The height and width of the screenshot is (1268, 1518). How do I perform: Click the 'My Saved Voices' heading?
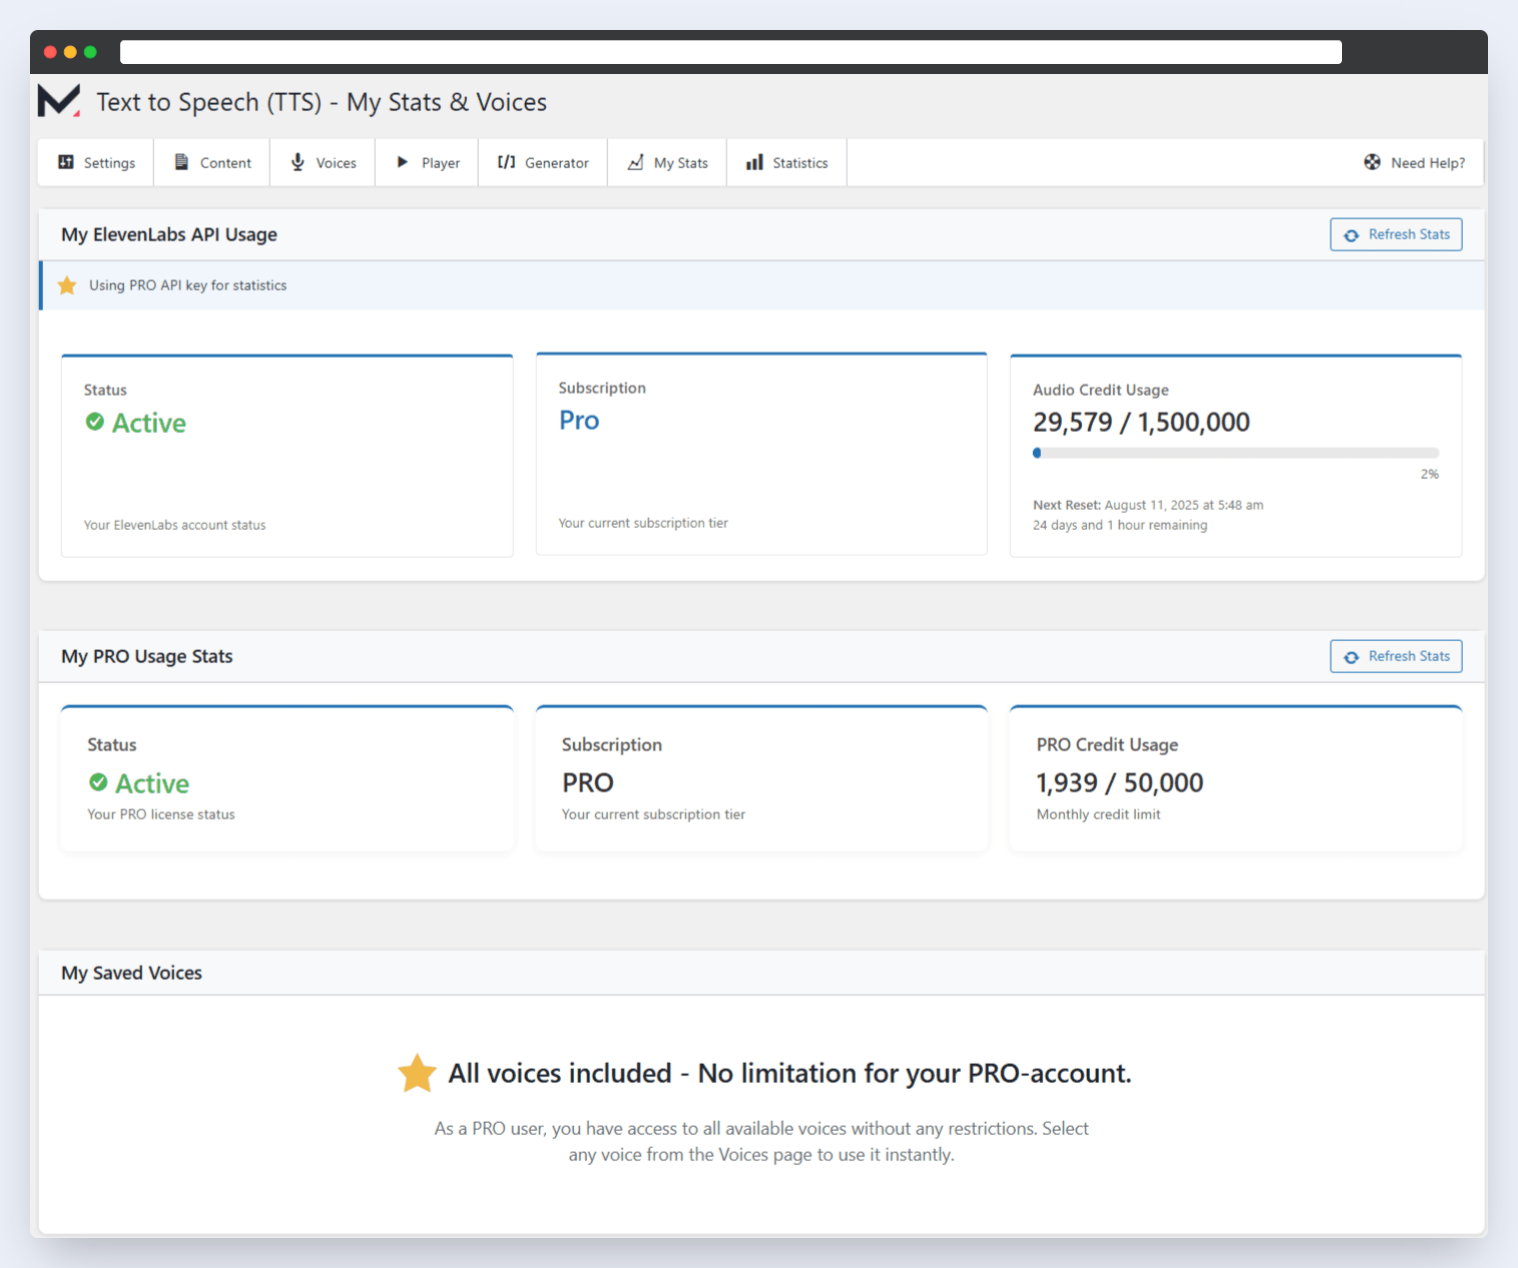tap(131, 973)
